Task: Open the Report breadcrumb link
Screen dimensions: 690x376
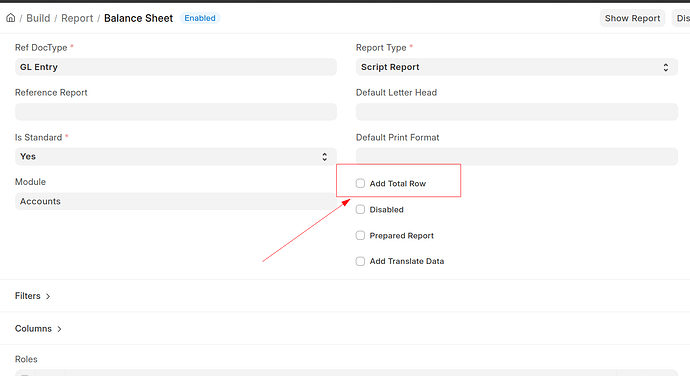Action: click(x=77, y=18)
